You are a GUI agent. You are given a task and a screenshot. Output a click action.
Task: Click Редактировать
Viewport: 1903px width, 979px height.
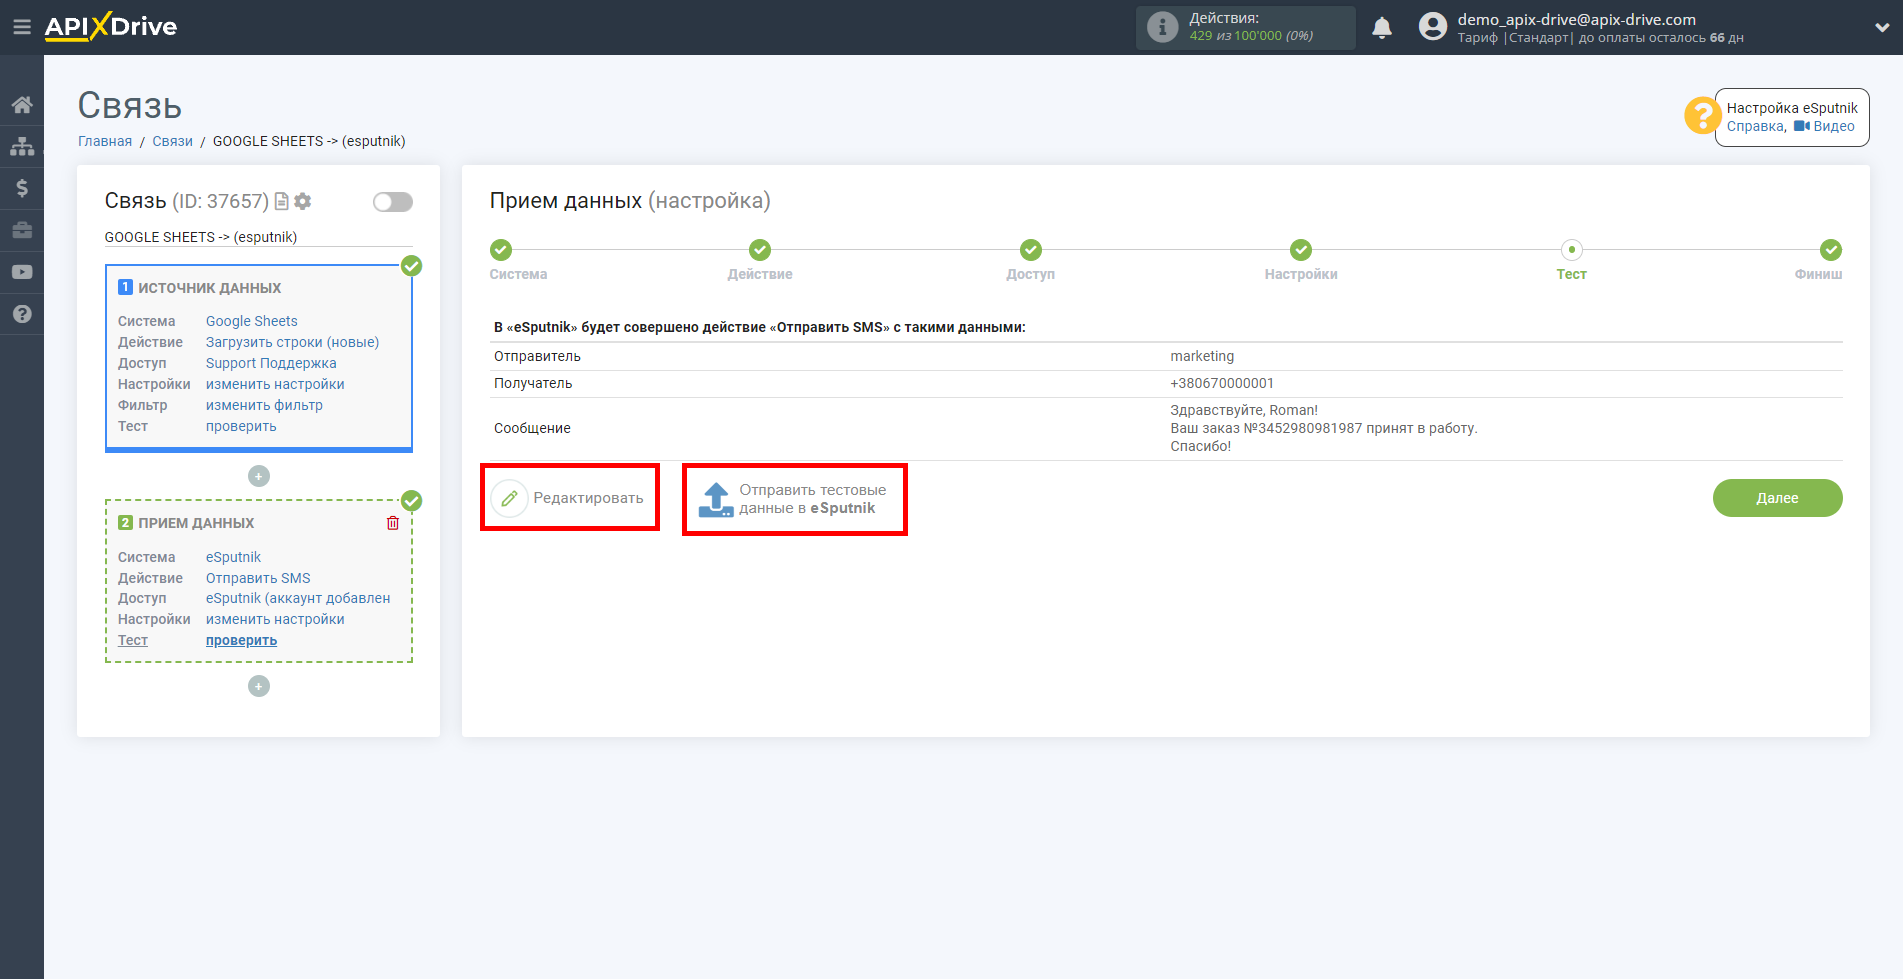point(588,498)
